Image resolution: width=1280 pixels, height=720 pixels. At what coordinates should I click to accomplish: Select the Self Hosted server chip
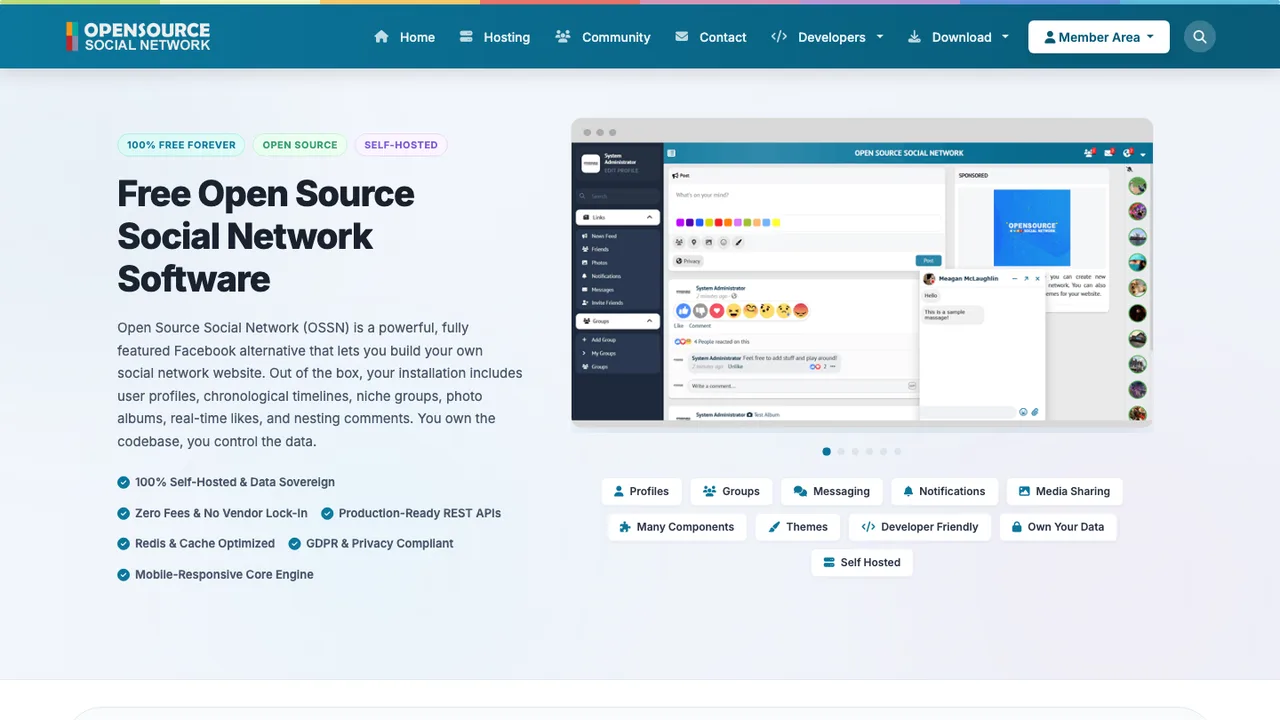[x=862, y=562]
